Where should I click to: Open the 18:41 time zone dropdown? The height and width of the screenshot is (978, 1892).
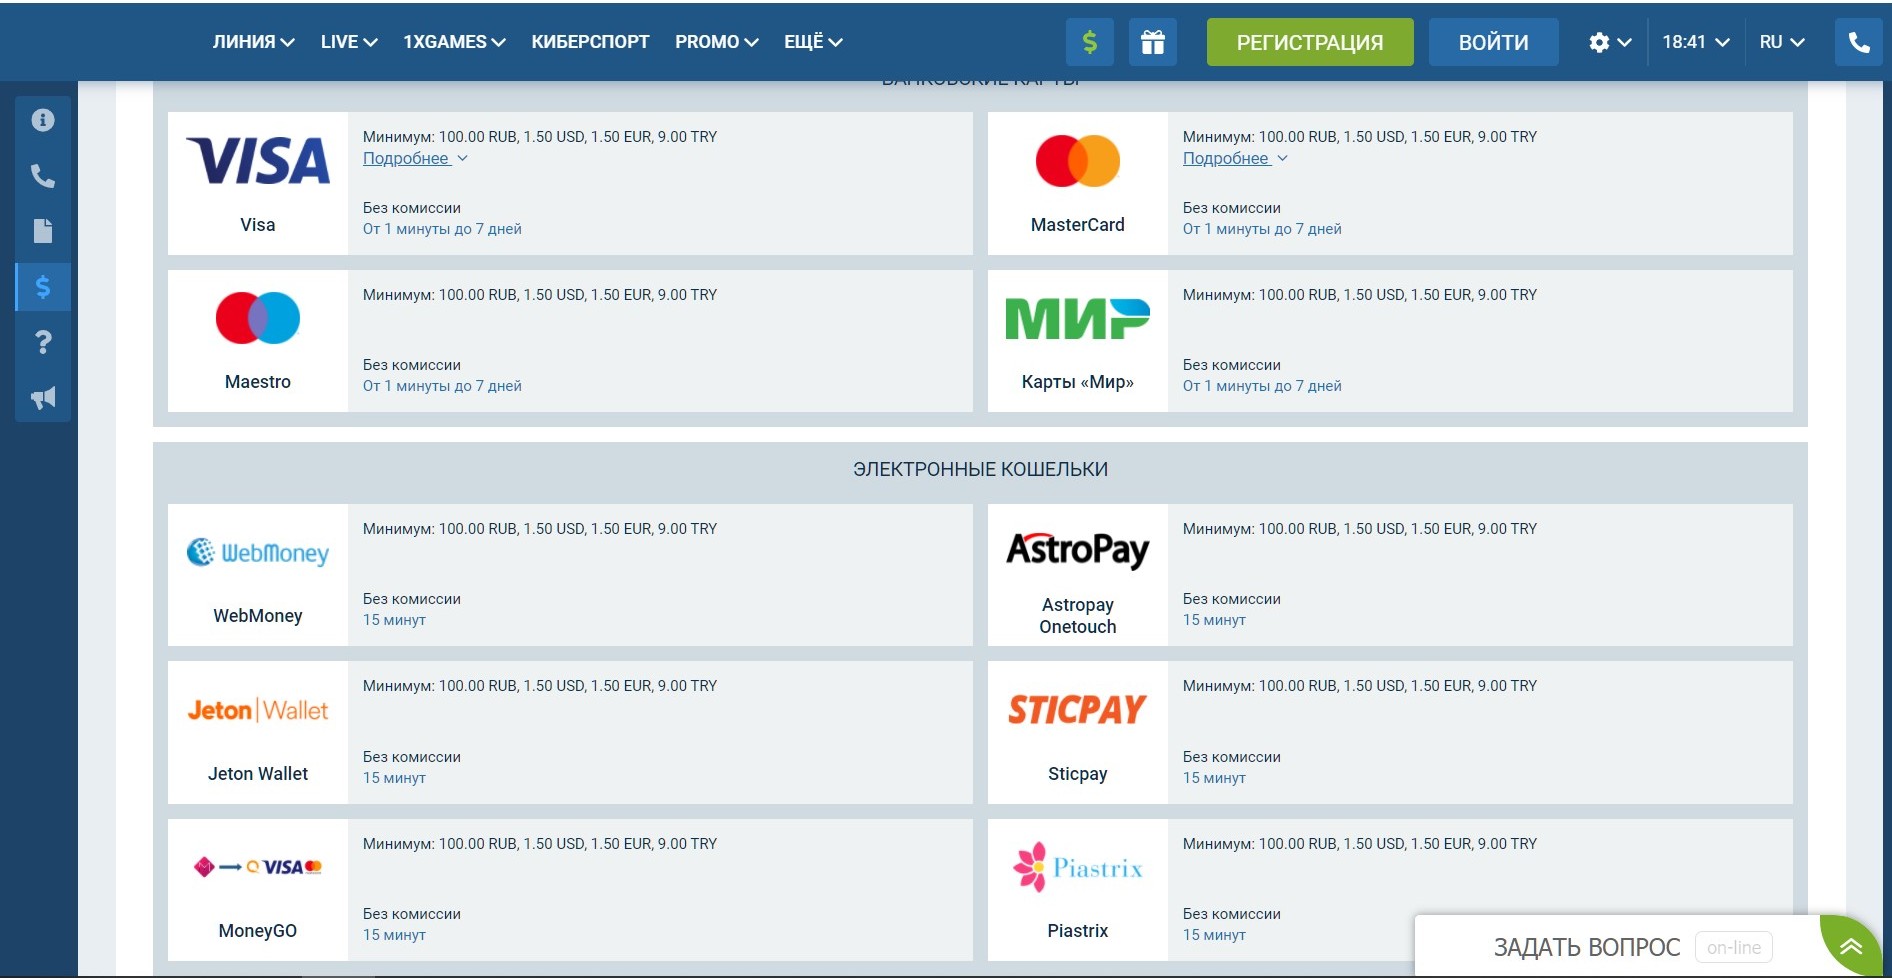click(x=1696, y=42)
